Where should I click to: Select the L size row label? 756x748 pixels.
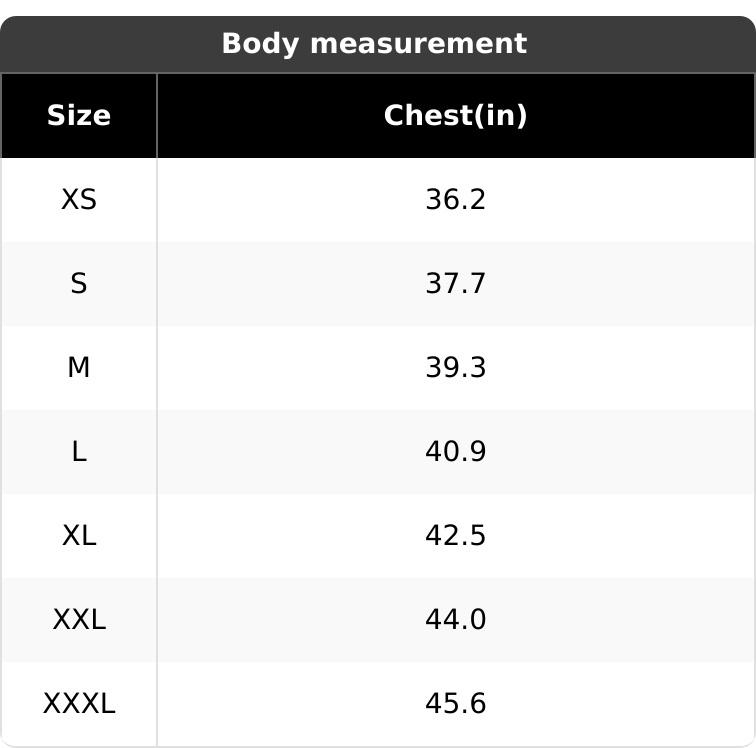click(x=79, y=451)
